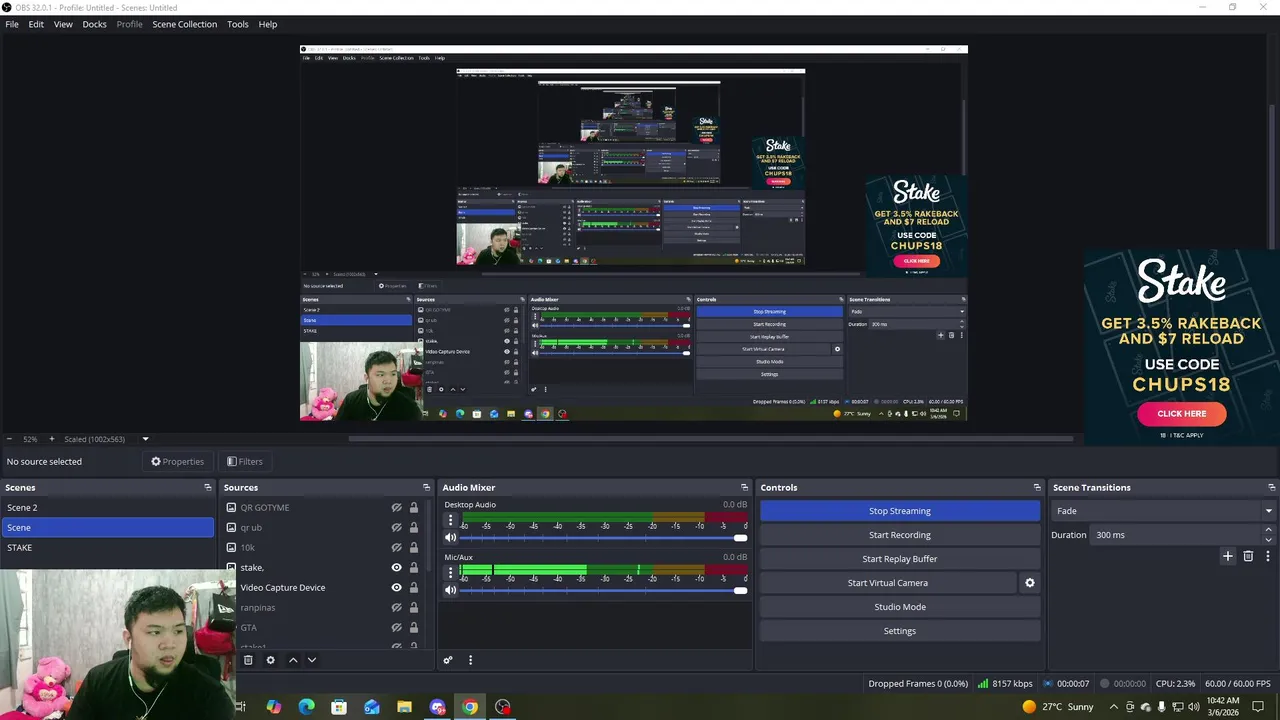Remove scene transition with the trash icon
1280x720 pixels.
click(x=1248, y=556)
